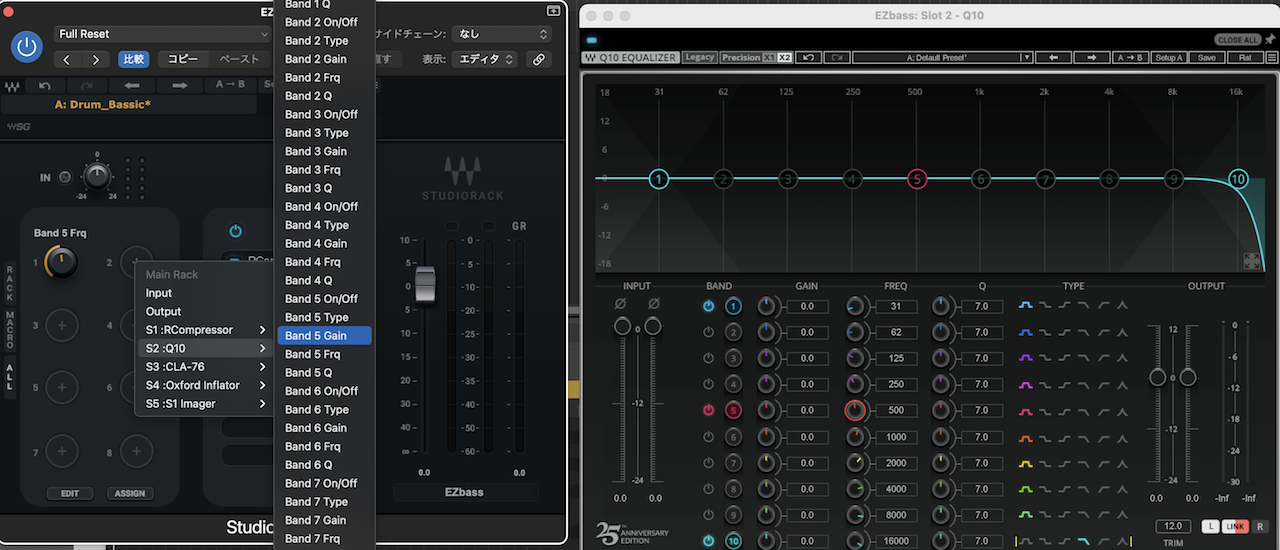Adjust the StudioRack IN gain knob

[97, 177]
